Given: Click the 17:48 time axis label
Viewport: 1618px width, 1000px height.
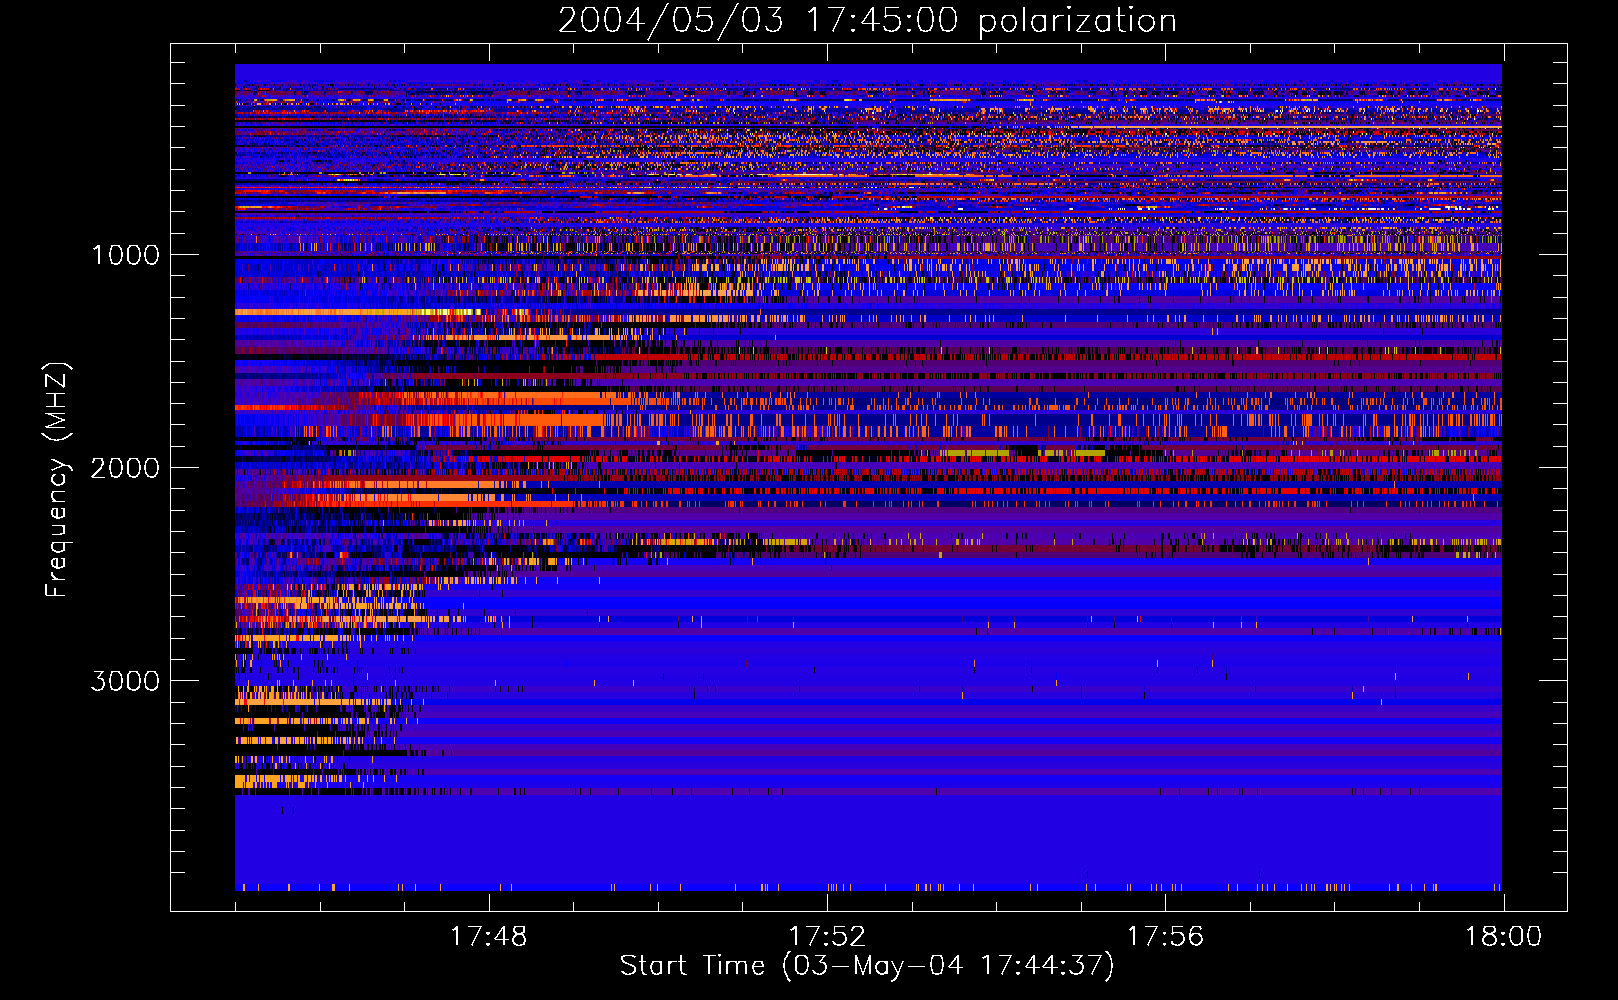Looking at the screenshot, I should [488, 936].
